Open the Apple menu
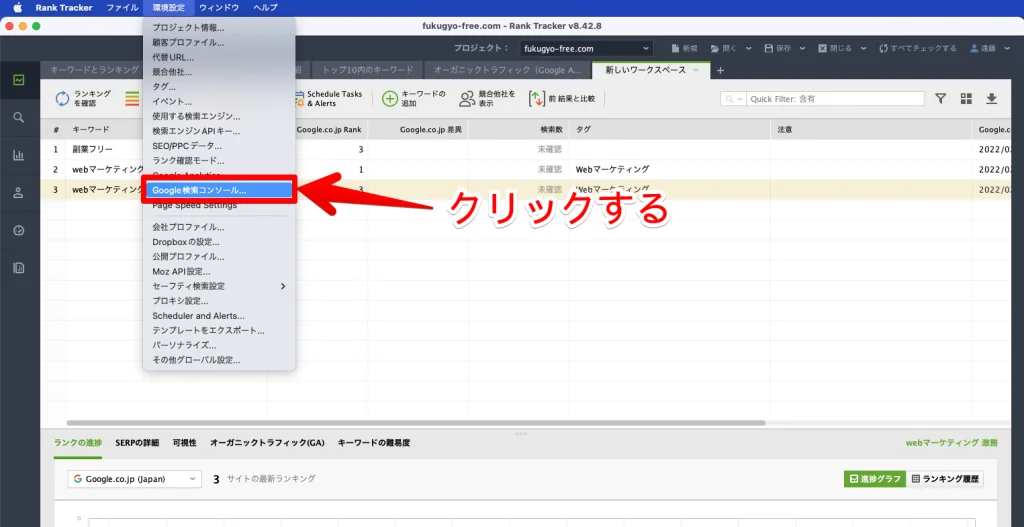 pyautogui.click(x=18, y=8)
